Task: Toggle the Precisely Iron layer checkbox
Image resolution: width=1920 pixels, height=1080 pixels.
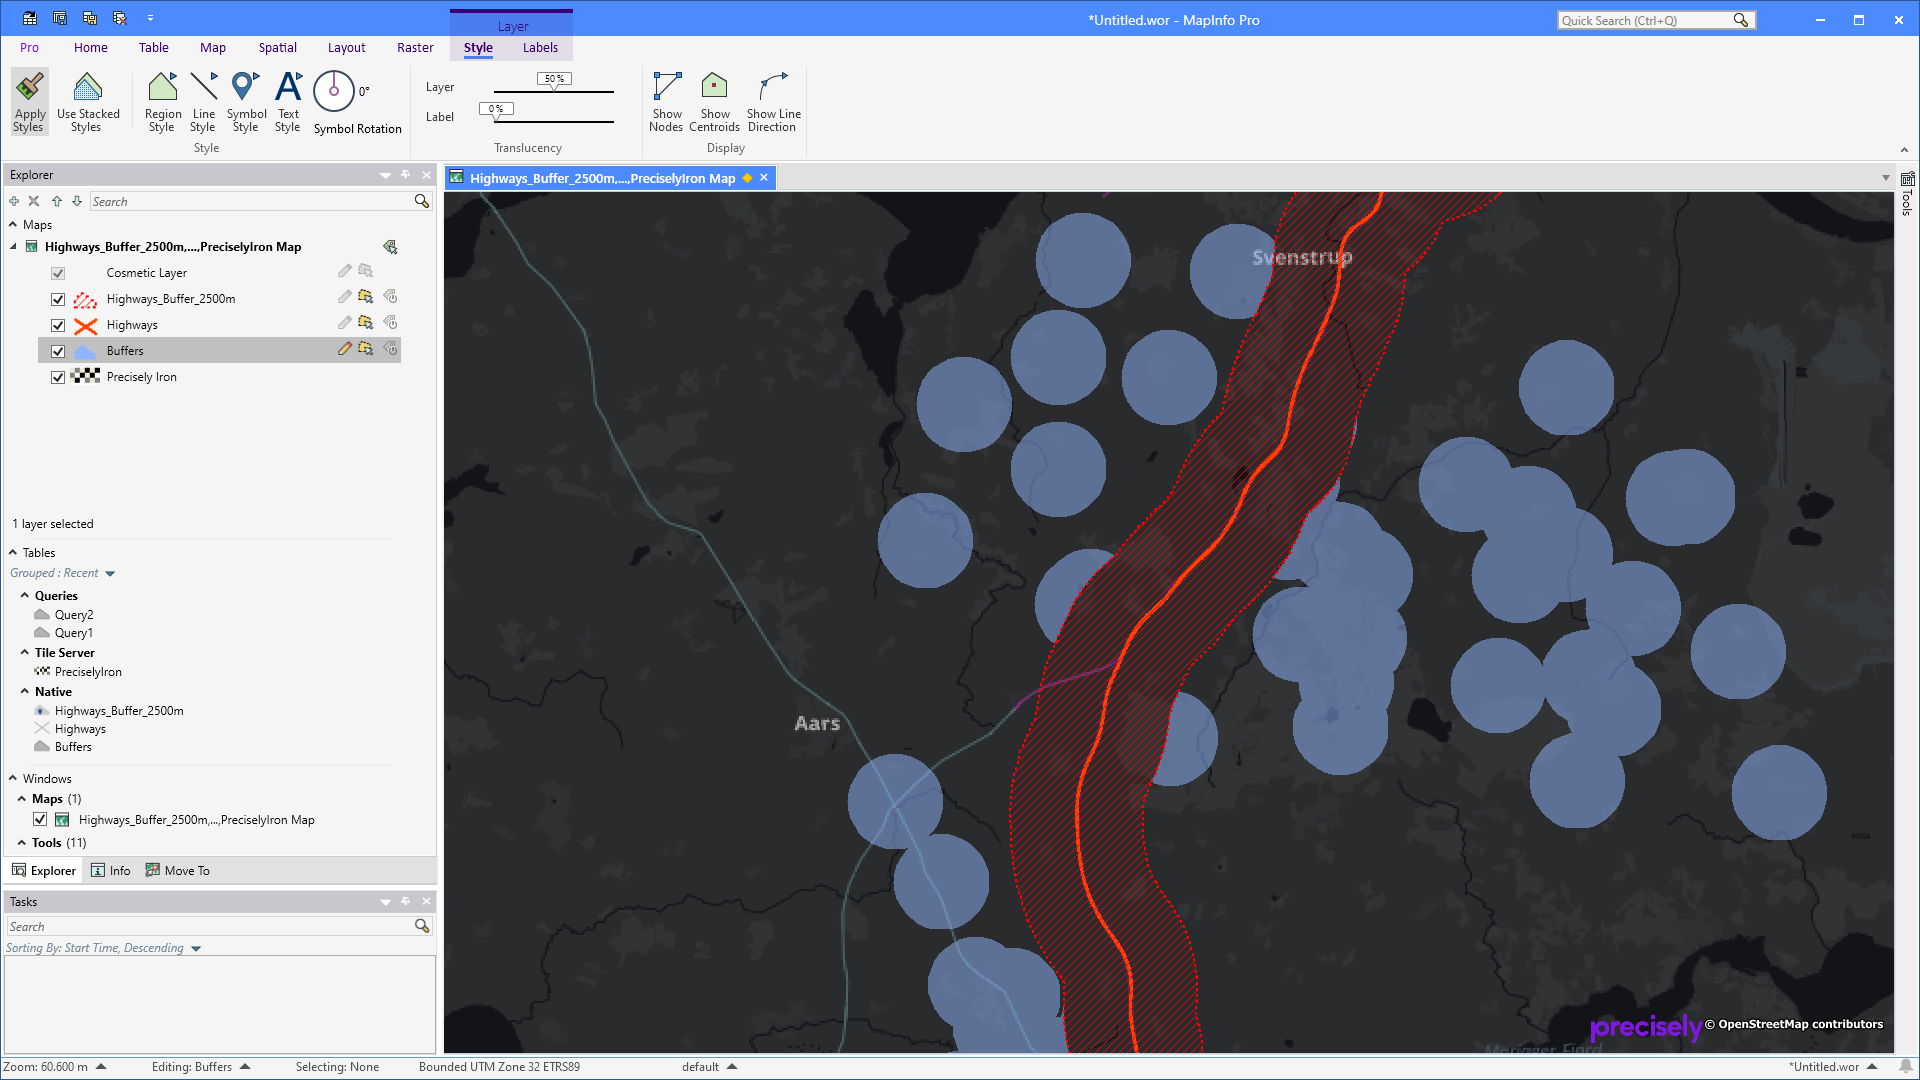Action: pos(58,377)
